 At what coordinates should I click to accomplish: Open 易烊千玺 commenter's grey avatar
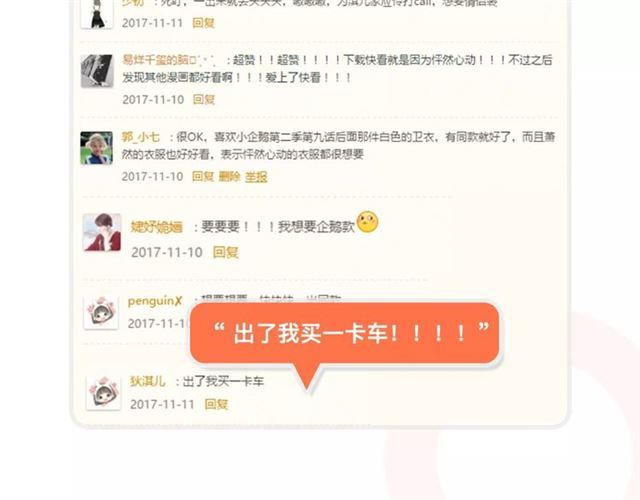[x=97, y=71]
